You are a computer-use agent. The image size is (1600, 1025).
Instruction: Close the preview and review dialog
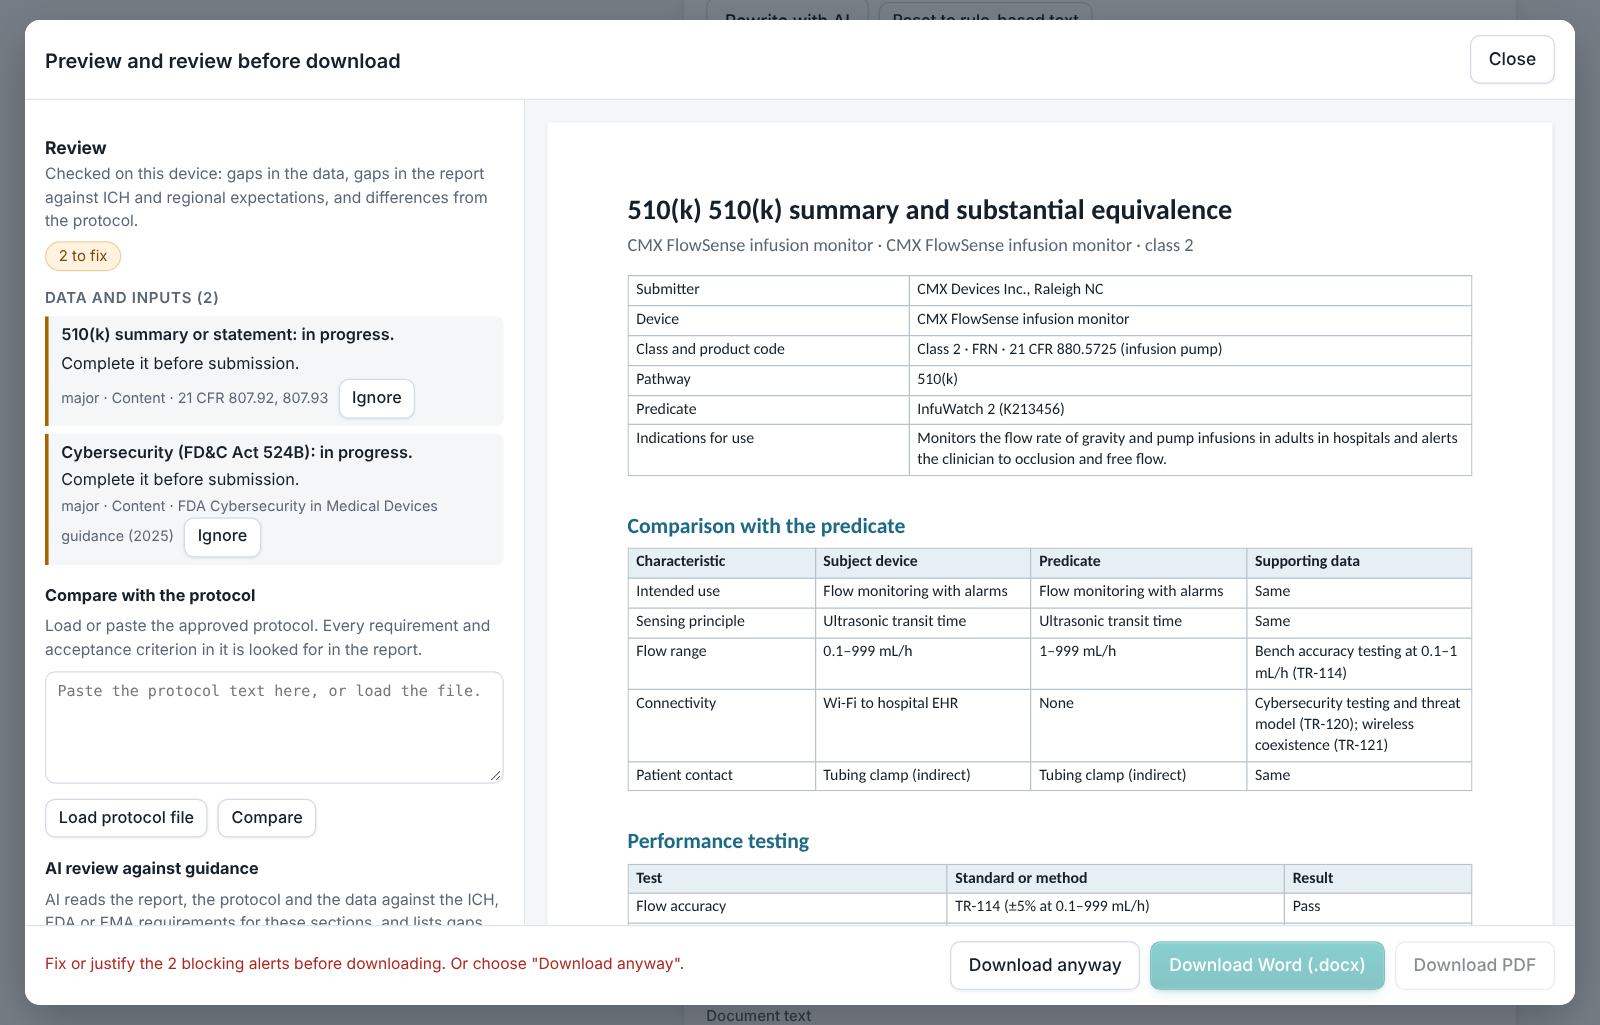[1511, 59]
